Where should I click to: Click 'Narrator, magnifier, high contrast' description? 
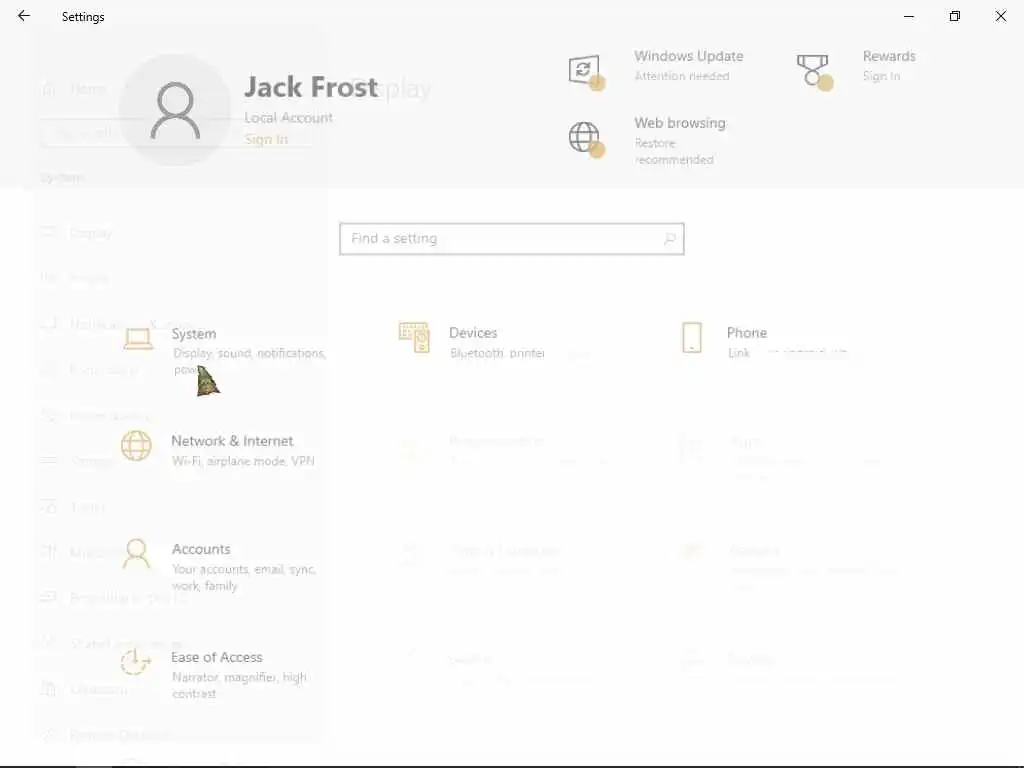(x=239, y=685)
